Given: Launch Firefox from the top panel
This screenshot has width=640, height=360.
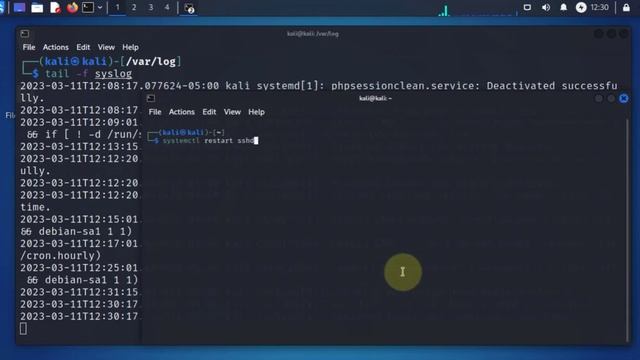Looking at the screenshot, I should click(x=72, y=7).
